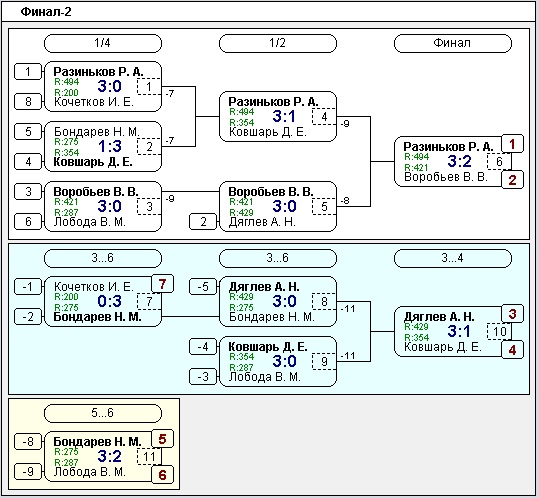Click match 6 dashed box in final
The width and height of the screenshot is (539, 498).
(x=499, y=162)
